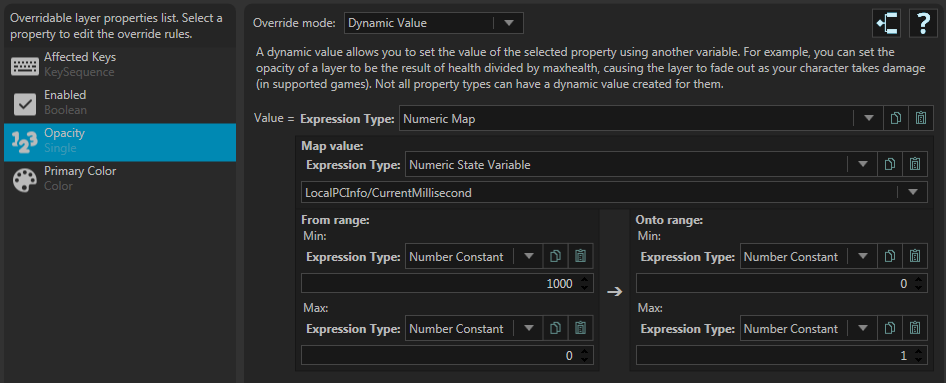Viewport: 946px width, 383px height.
Task: Paste into the Numeric Map expression
Action: [920, 119]
